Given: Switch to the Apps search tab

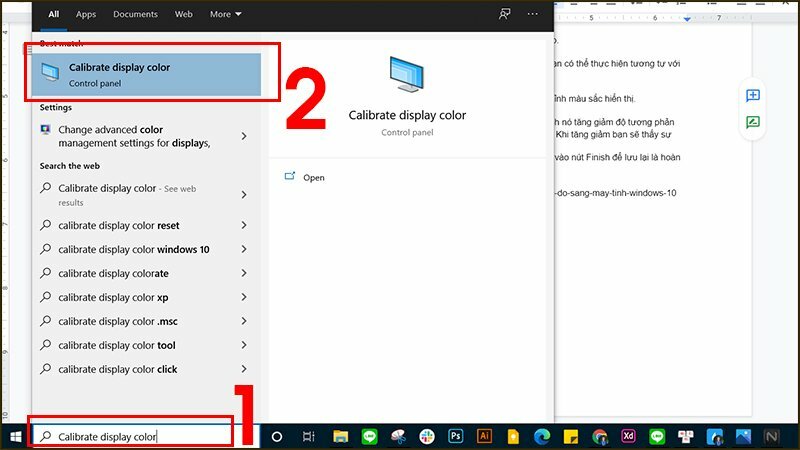Looking at the screenshot, I should click(86, 15).
